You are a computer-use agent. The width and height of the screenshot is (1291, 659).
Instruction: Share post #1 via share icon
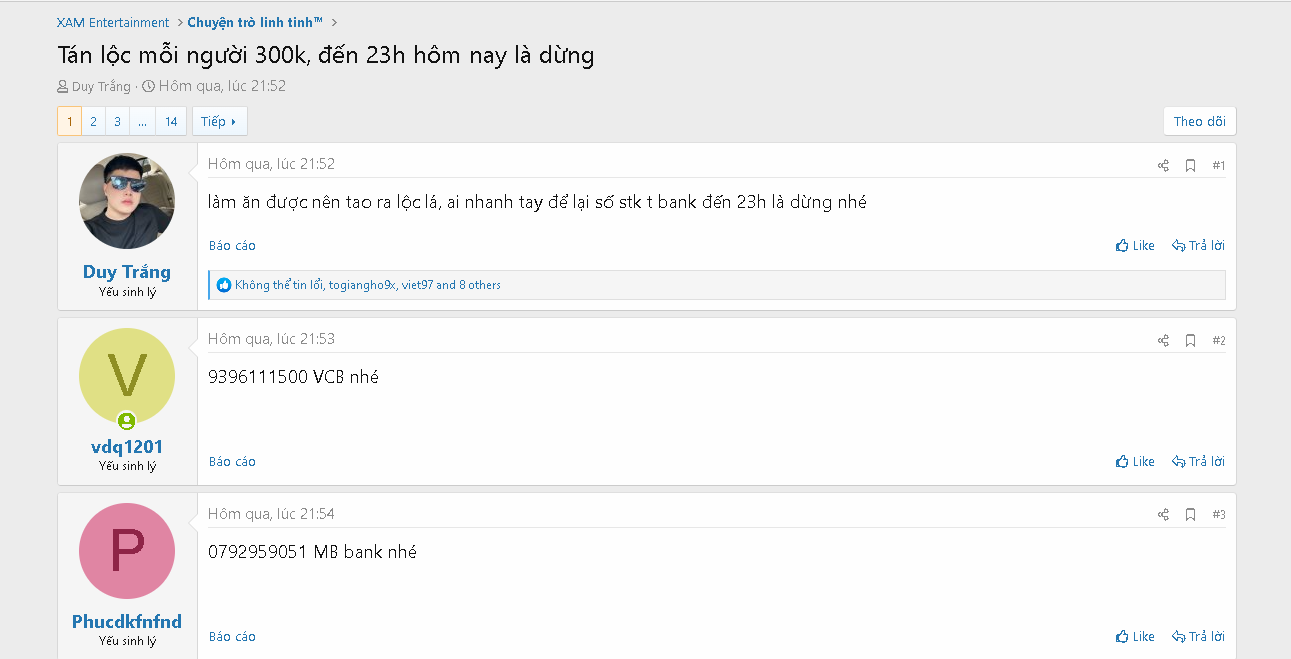point(1163,166)
